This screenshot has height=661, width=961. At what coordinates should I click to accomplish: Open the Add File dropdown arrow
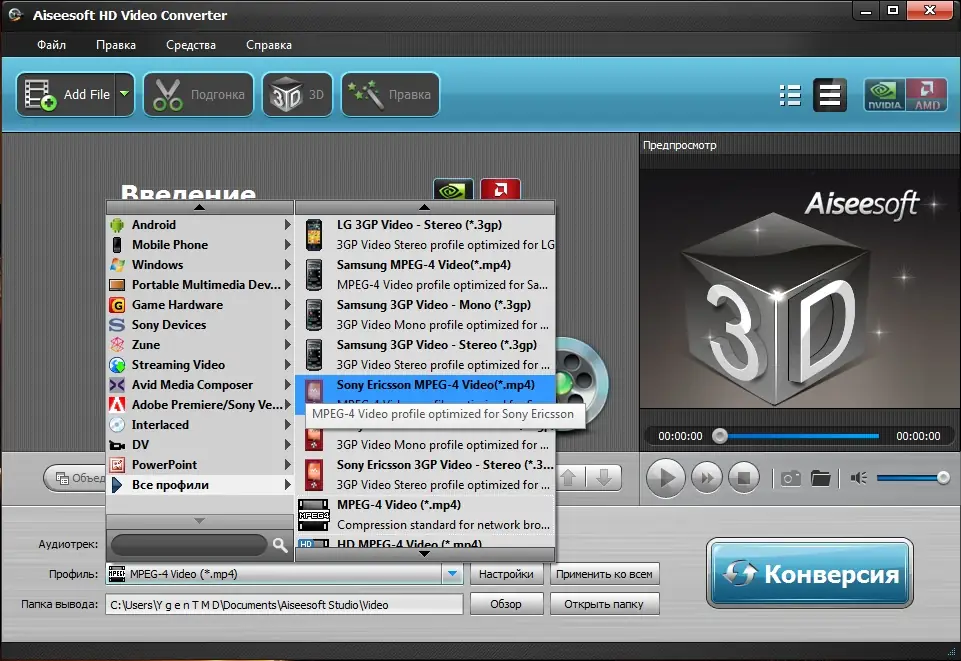(124, 94)
